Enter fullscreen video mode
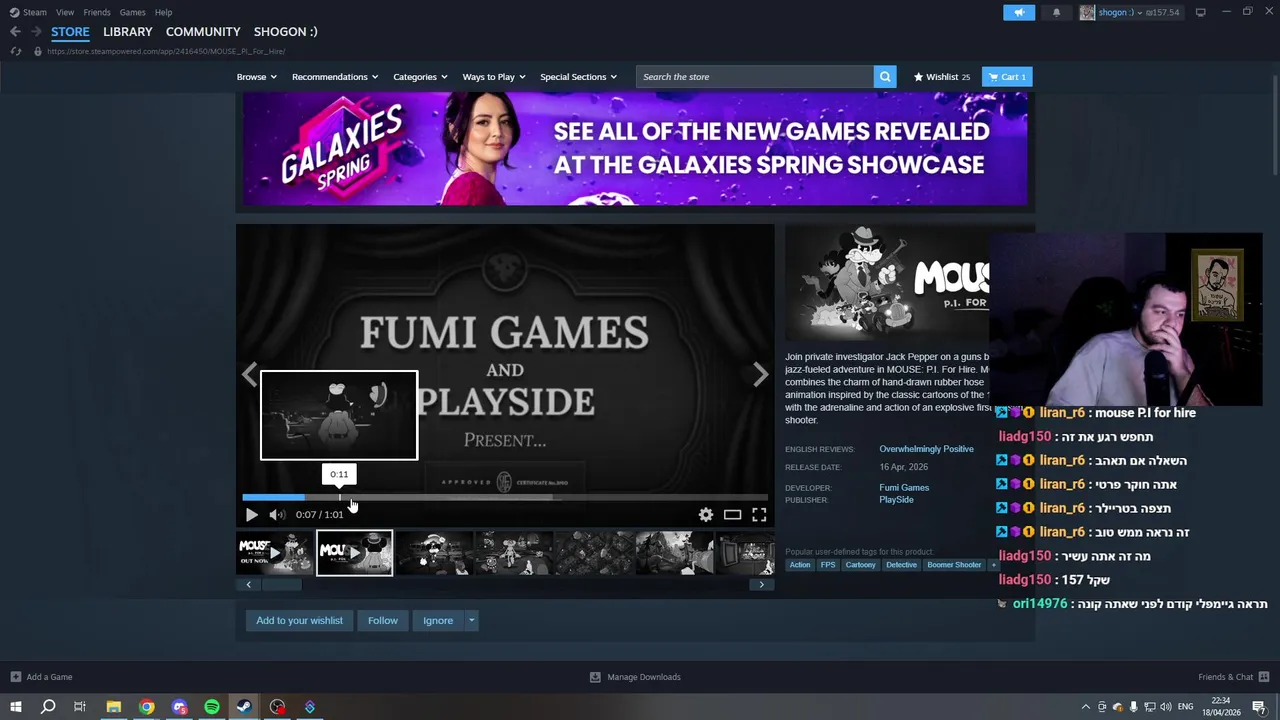 759,514
